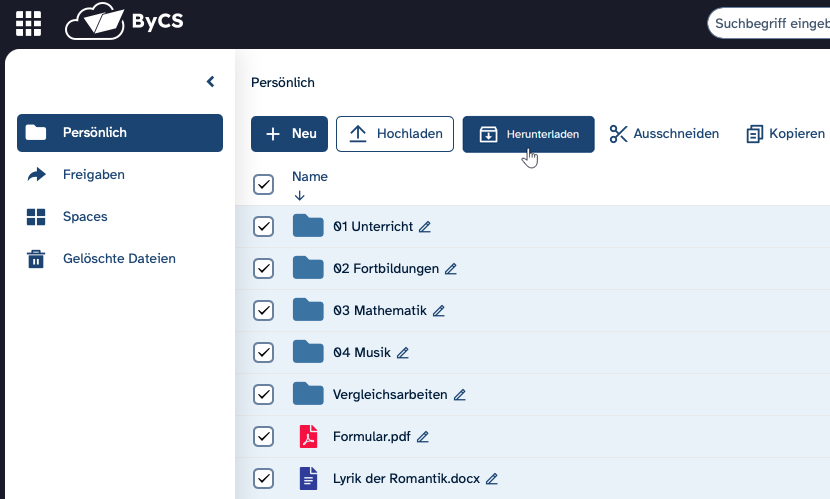Sort files by Name column
830x499 pixels.
tap(309, 177)
